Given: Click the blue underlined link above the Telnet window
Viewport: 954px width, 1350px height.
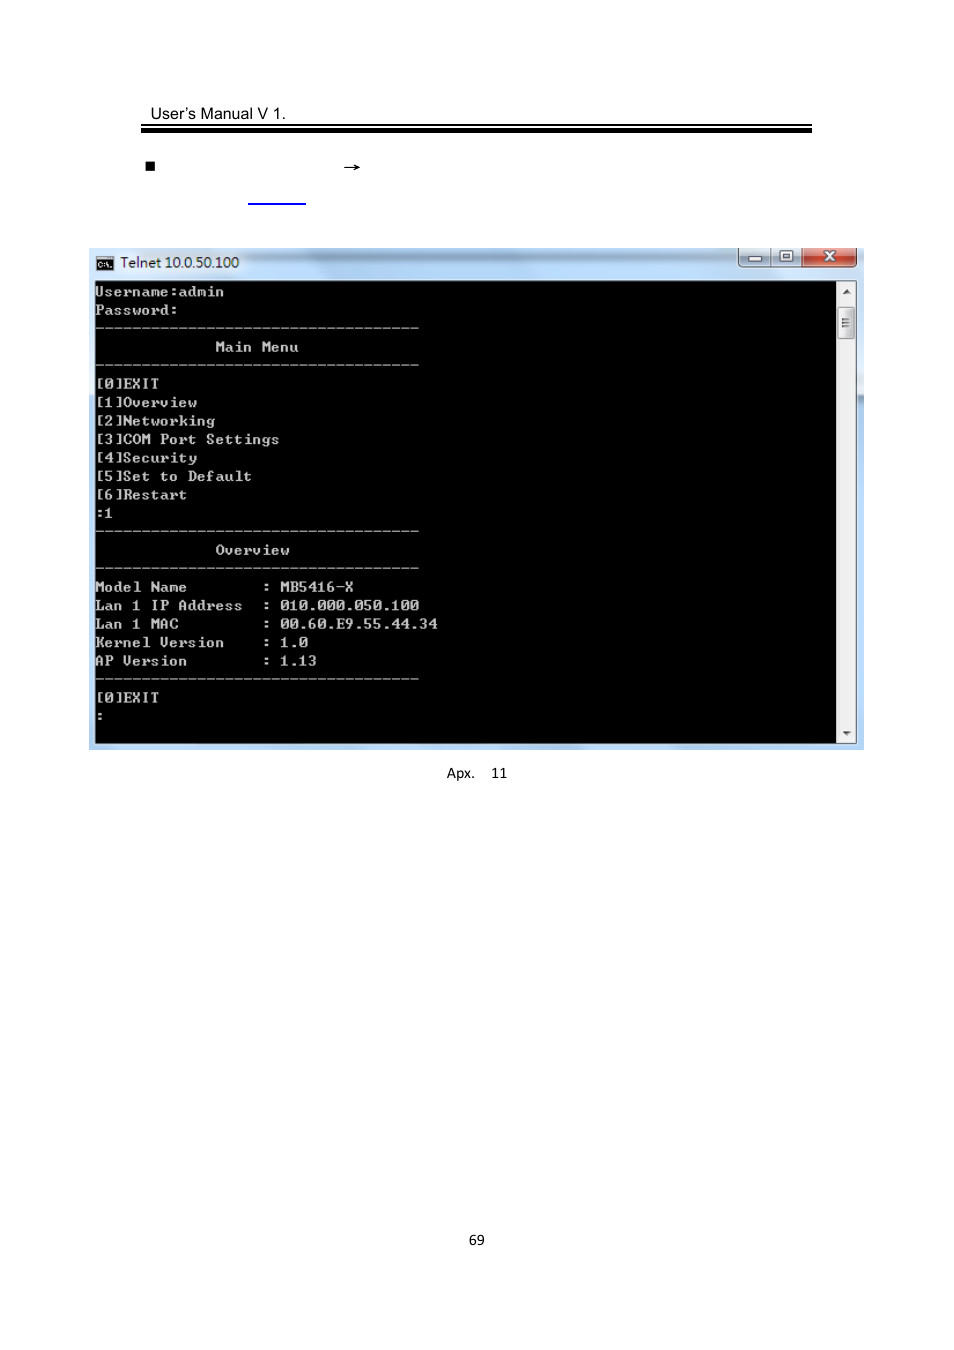Looking at the screenshot, I should click(x=277, y=196).
